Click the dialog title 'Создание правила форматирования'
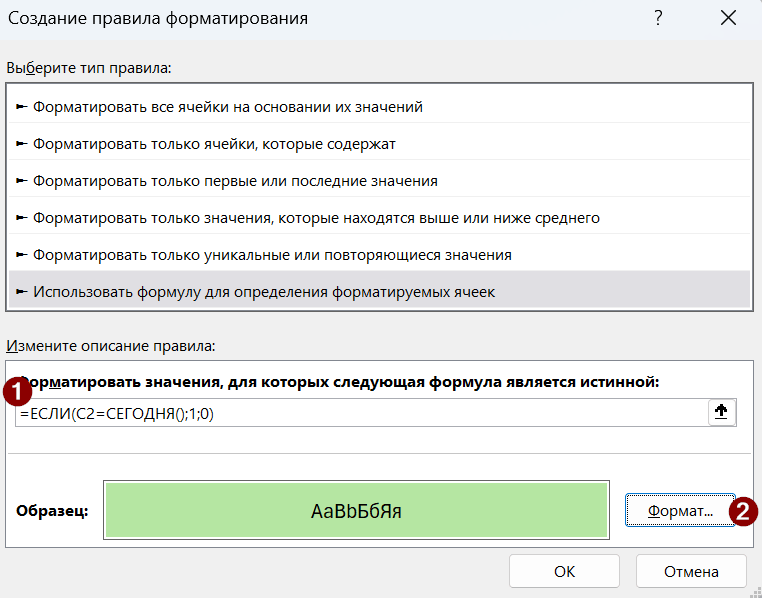Viewport: 762px width, 598px height. point(158,18)
